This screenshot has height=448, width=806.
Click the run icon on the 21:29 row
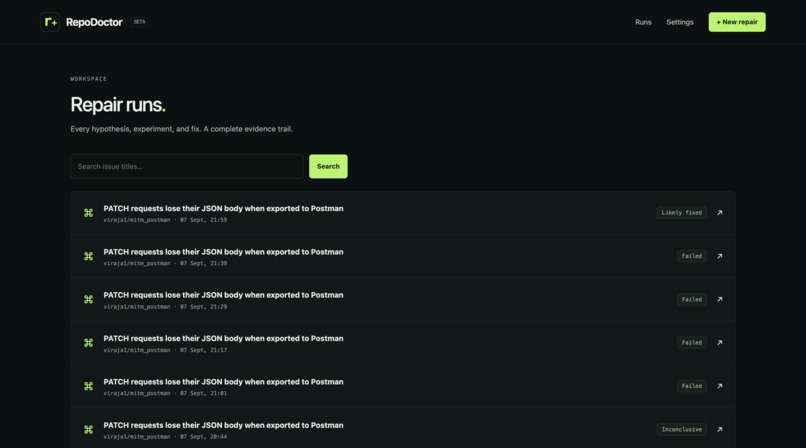88,299
